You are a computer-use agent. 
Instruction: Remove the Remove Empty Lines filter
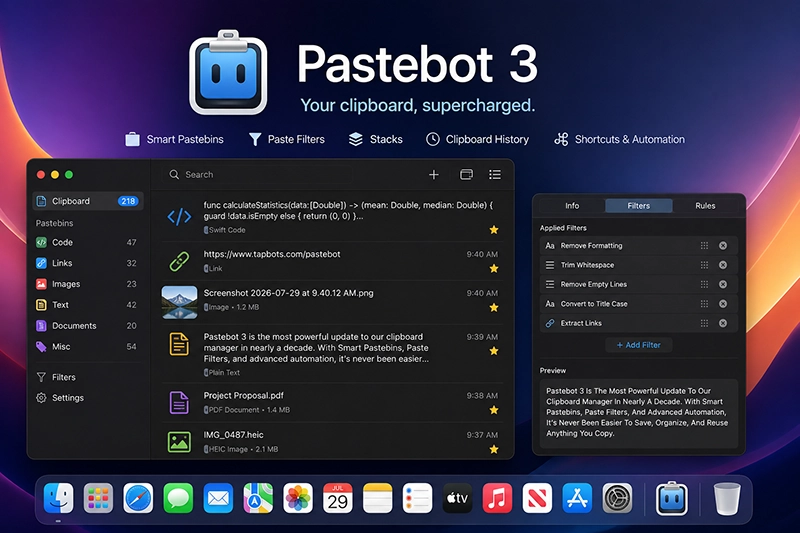pos(723,285)
